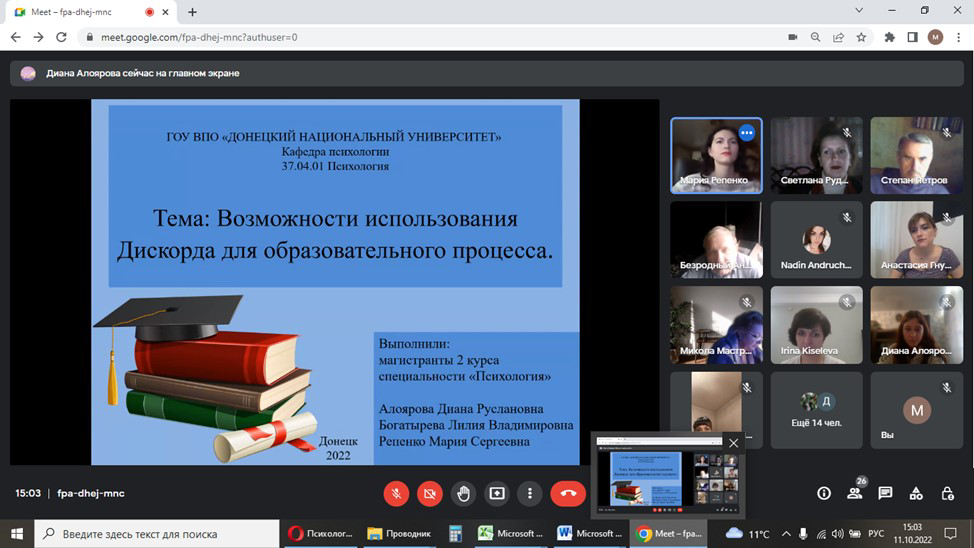Open the Chrome tab search chevron

[x=859, y=11]
